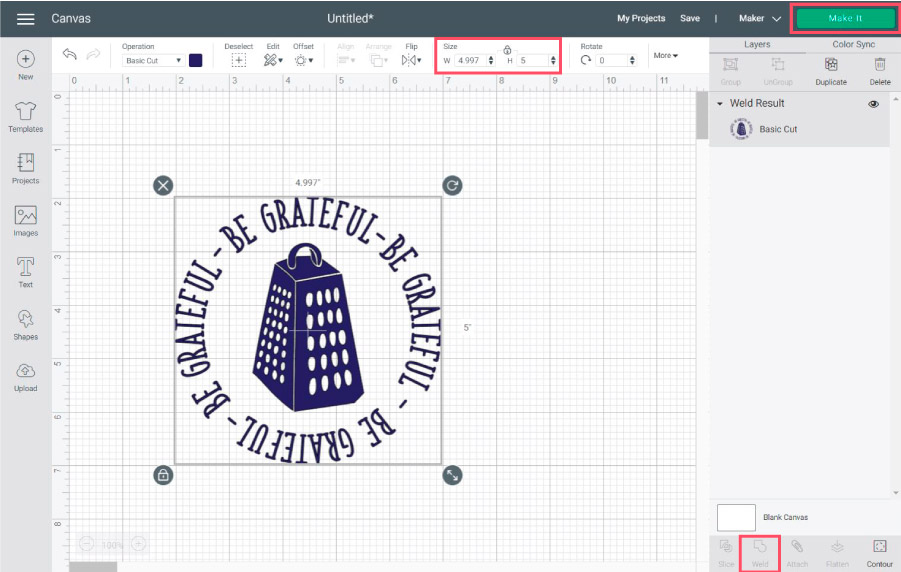The height and width of the screenshot is (572, 901).
Task: Click the Undo arrow
Action: (x=69, y=55)
